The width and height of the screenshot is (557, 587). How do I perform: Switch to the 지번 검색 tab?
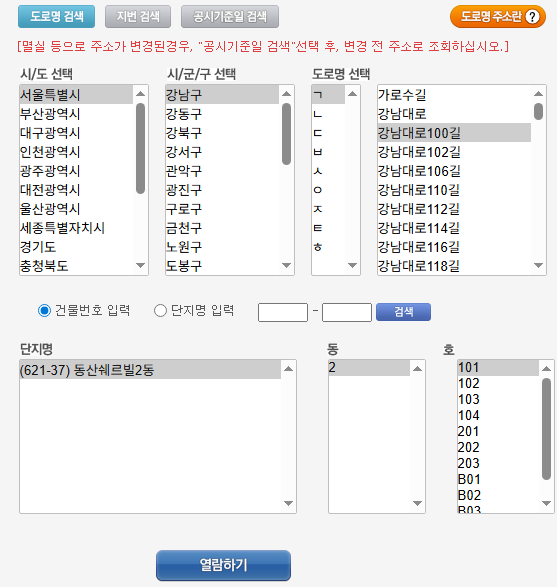tap(138, 16)
